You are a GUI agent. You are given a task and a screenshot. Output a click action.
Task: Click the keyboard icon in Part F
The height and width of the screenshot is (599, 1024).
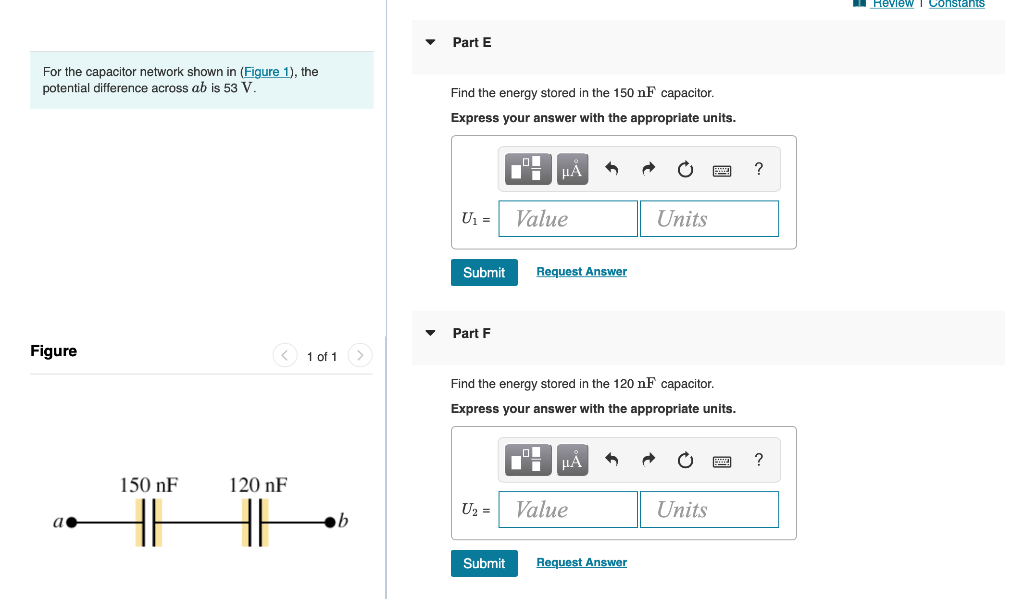point(722,460)
